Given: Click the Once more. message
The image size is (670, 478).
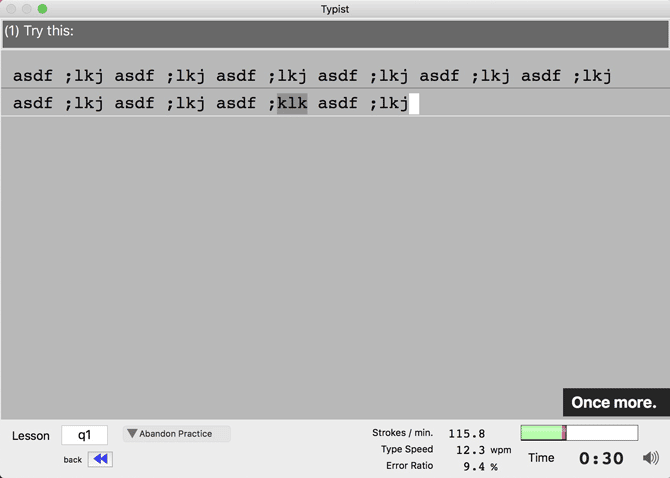Looking at the screenshot, I should point(614,402).
